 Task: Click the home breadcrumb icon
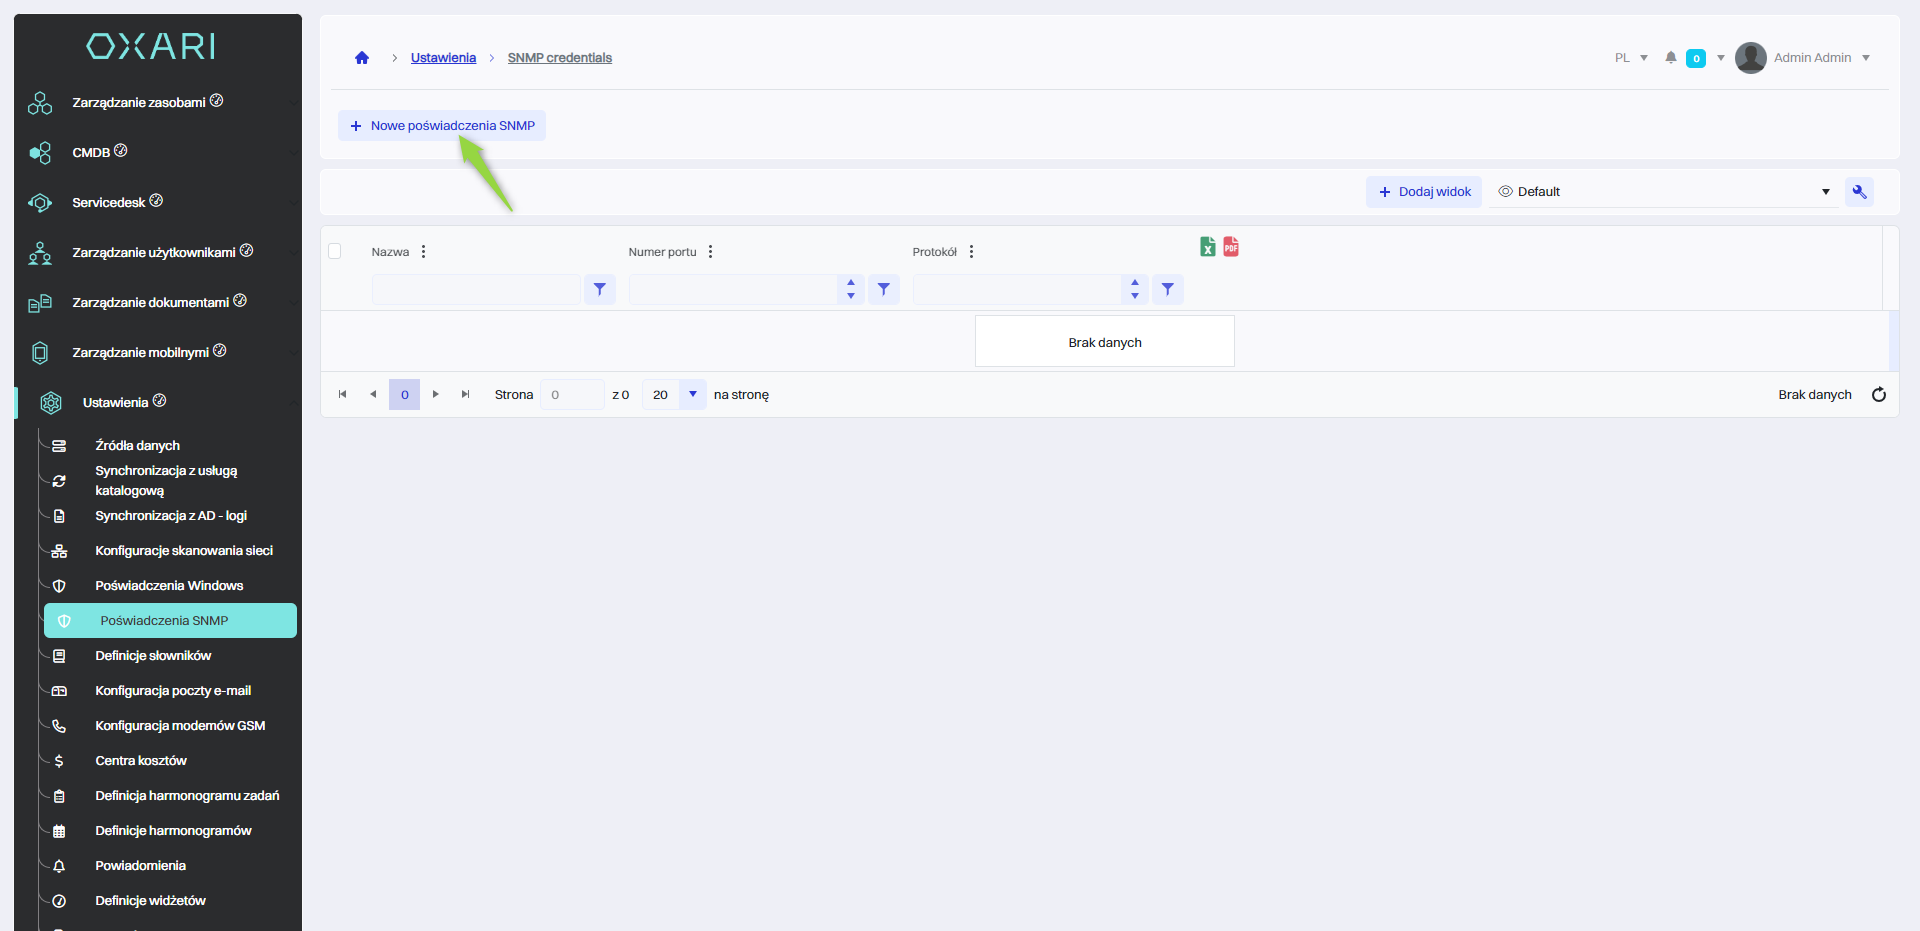tap(362, 58)
